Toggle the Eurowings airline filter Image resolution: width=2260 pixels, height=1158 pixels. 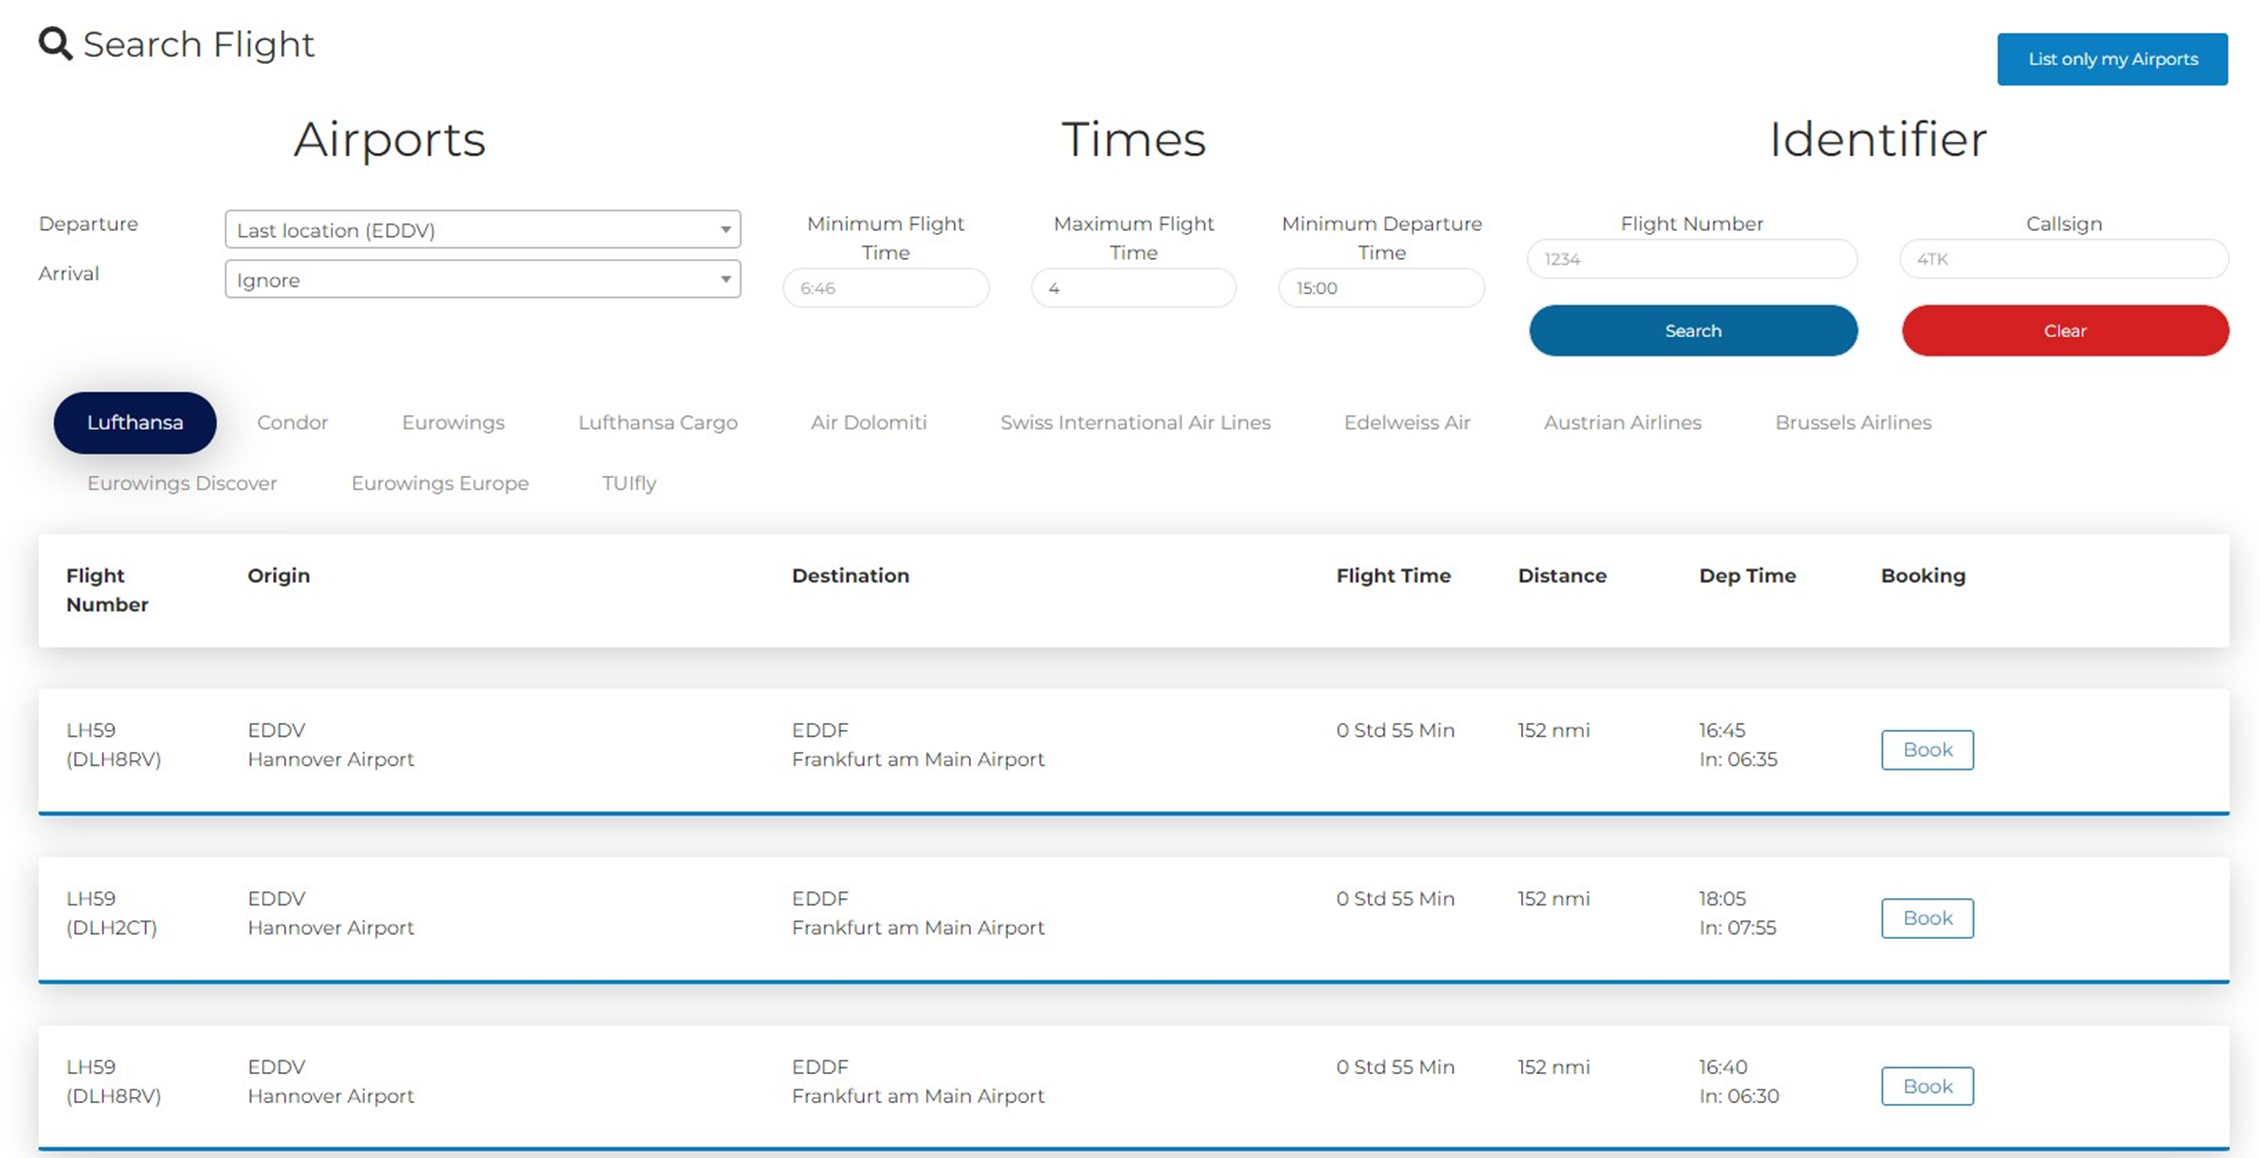453,422
